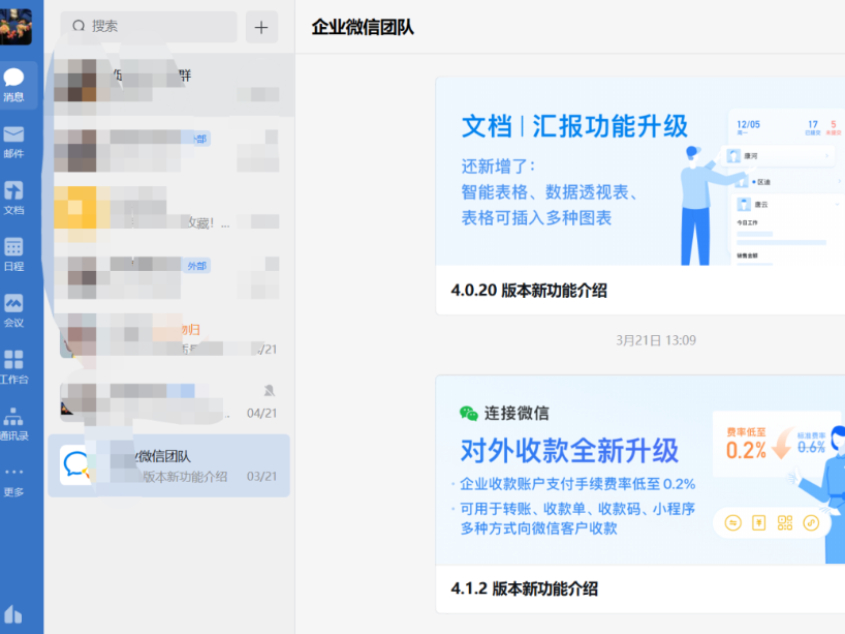845x634 pixels.
Task: Open the 消息 messages tab
Action: coord(14,85)
